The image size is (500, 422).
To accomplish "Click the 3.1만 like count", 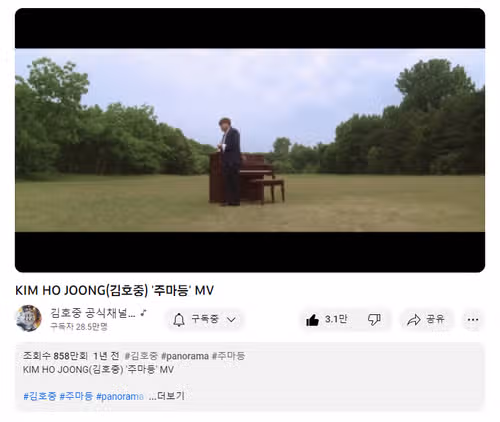I will (336, 319).
